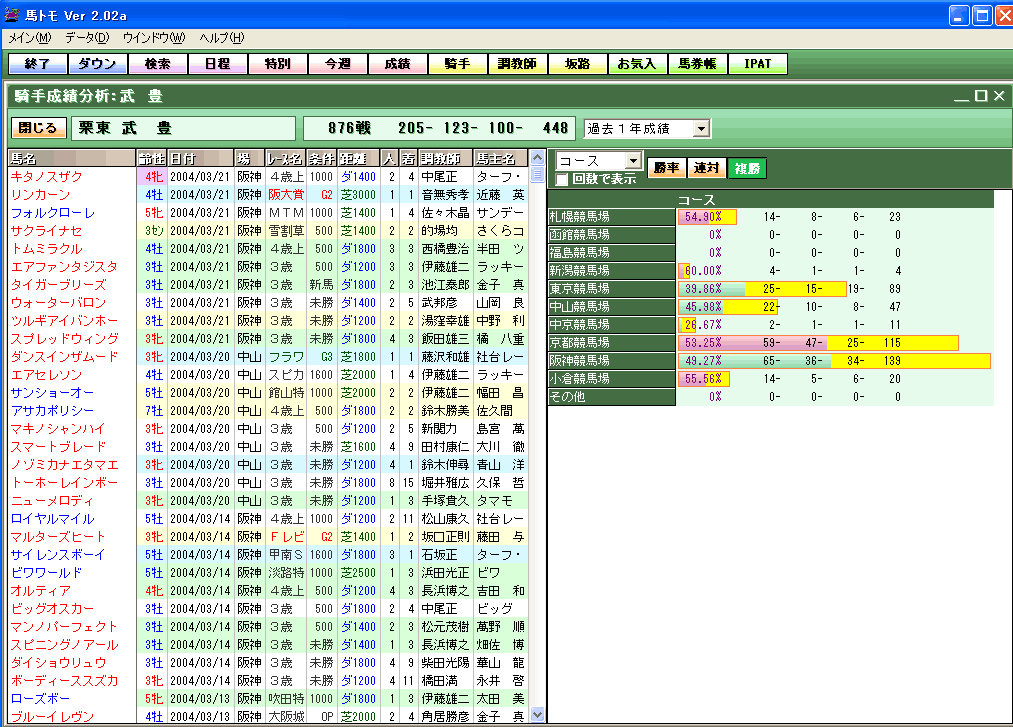Open the 過去1年成績 period dropdown
The height and width of the screenshot is (727, 1013).
[701, 129]
